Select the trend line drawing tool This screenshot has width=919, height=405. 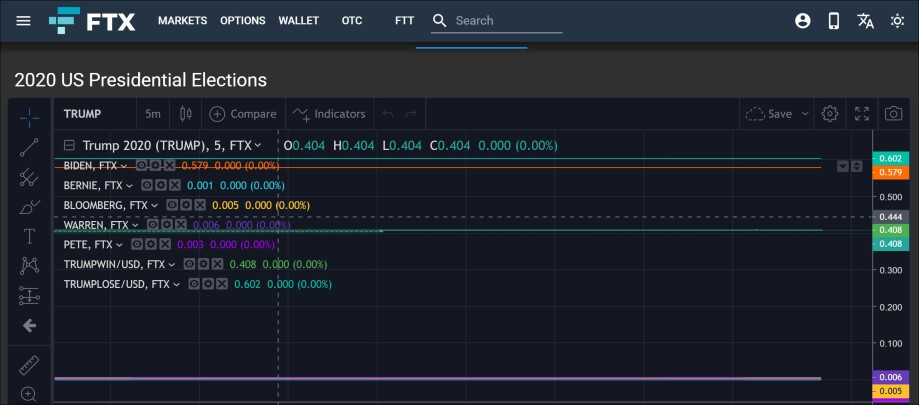point(29,147)
